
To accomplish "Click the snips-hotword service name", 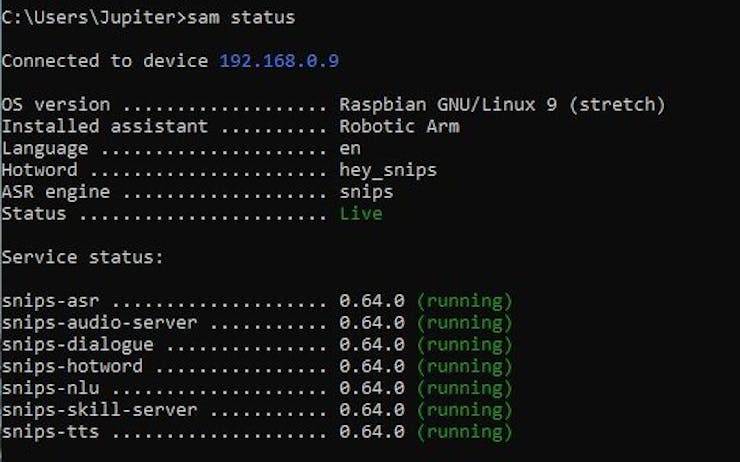I will [72, 367].
